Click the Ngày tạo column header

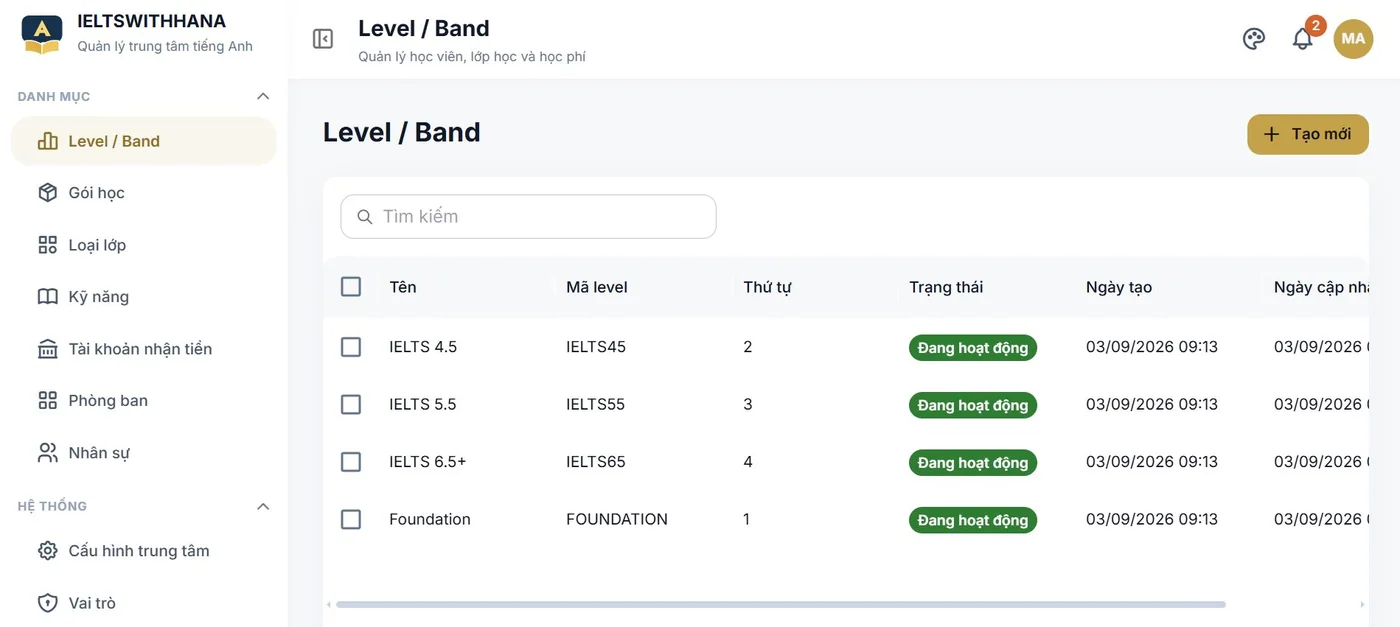1119,287
